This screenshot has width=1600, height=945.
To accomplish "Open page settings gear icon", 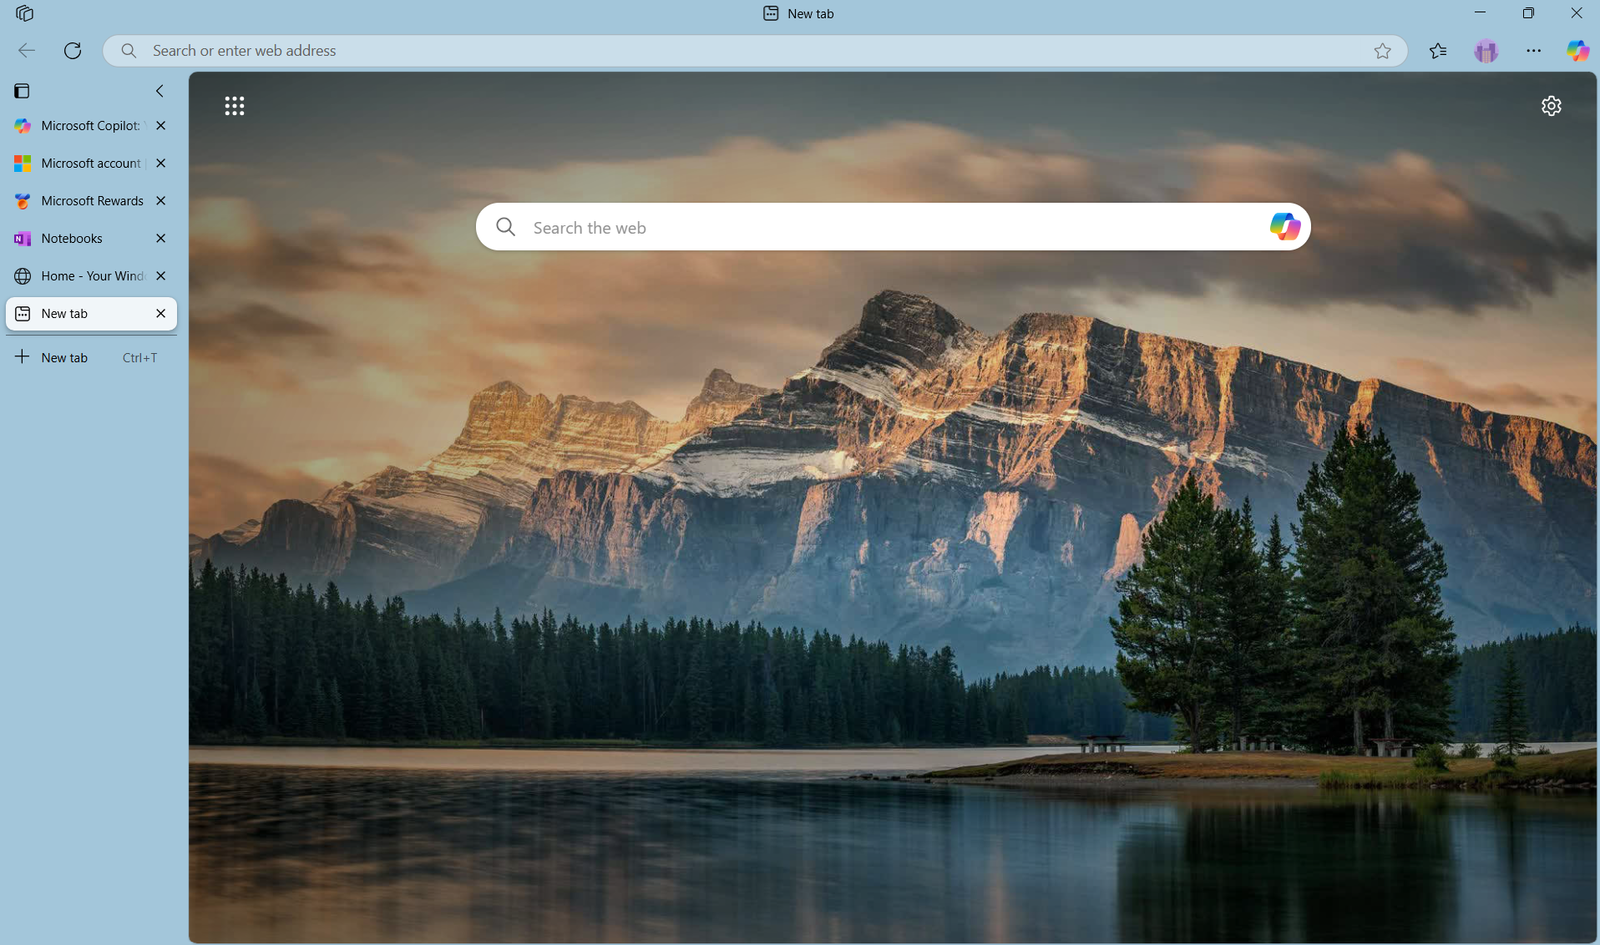I will pos(1551,106).
